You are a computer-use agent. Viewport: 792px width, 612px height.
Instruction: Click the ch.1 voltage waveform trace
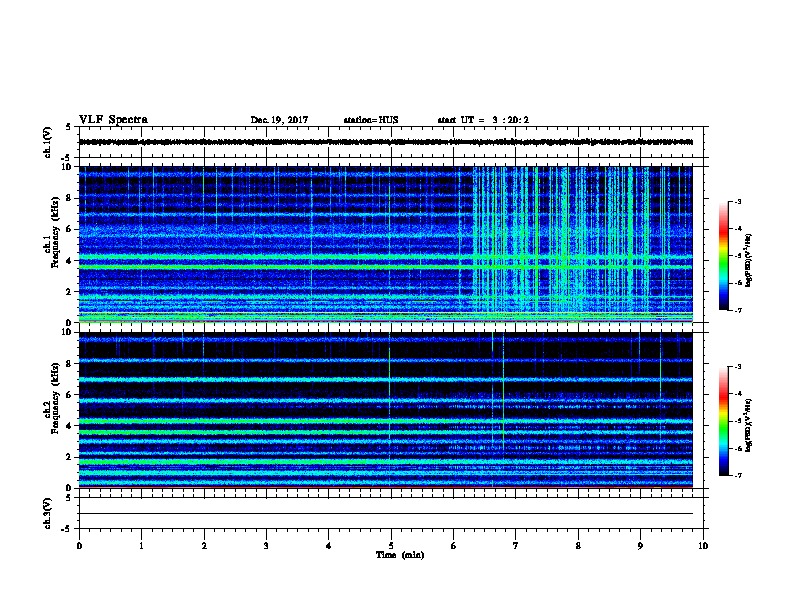click(386, 142)
